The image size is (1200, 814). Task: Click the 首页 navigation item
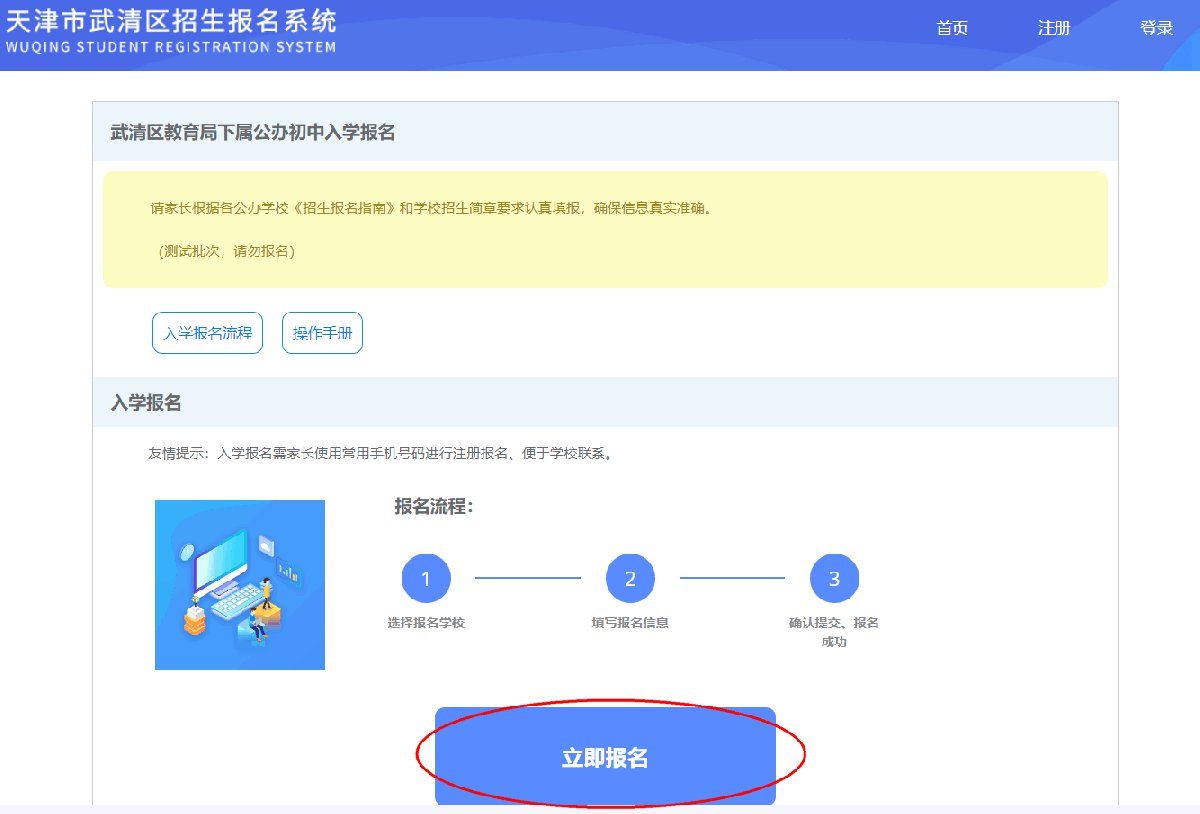point(951,28)
